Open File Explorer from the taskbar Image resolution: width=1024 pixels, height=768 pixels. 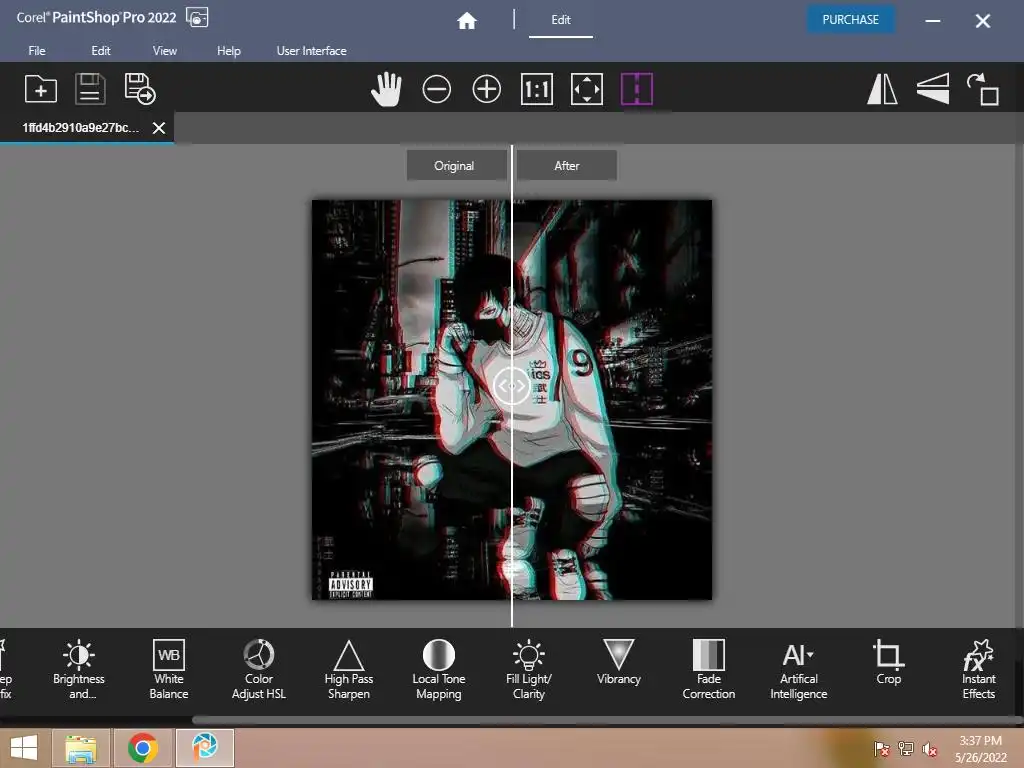point(80,748)
